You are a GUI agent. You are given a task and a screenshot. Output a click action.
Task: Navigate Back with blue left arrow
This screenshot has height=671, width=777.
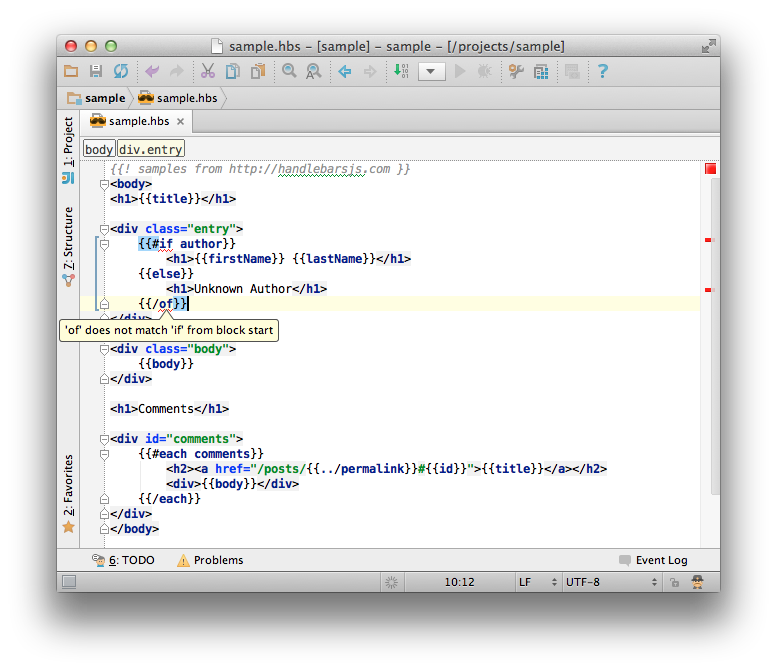tap(344, 71)
